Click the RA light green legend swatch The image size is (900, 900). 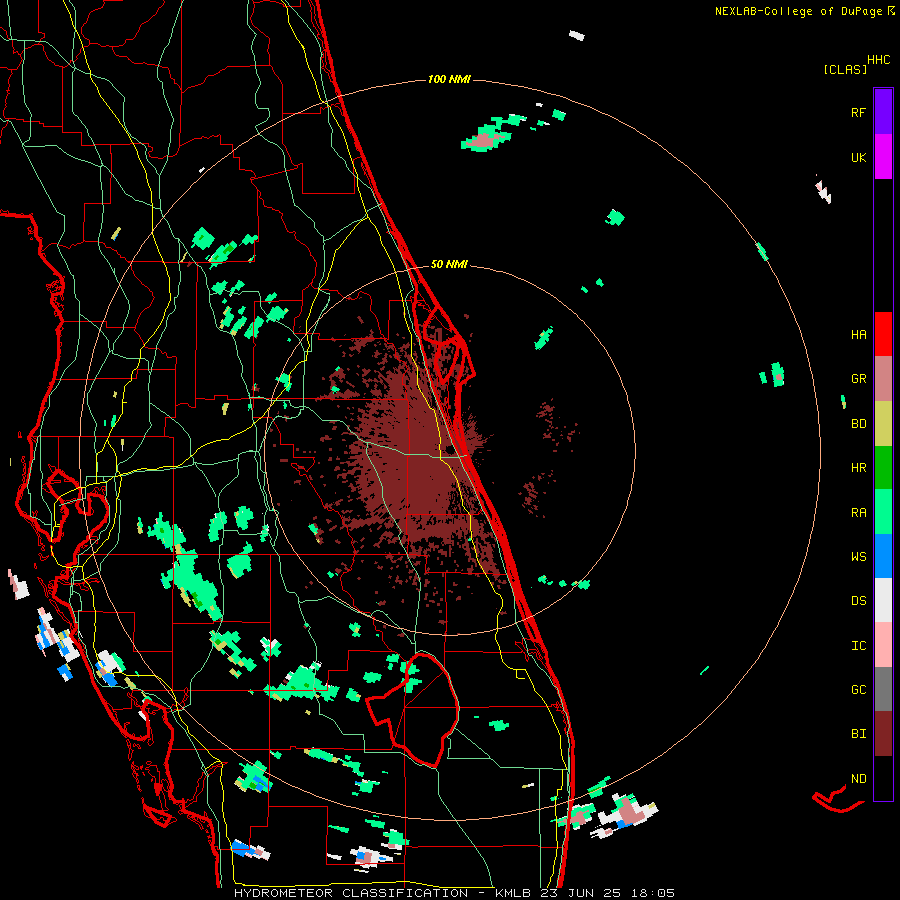(883, 512)
